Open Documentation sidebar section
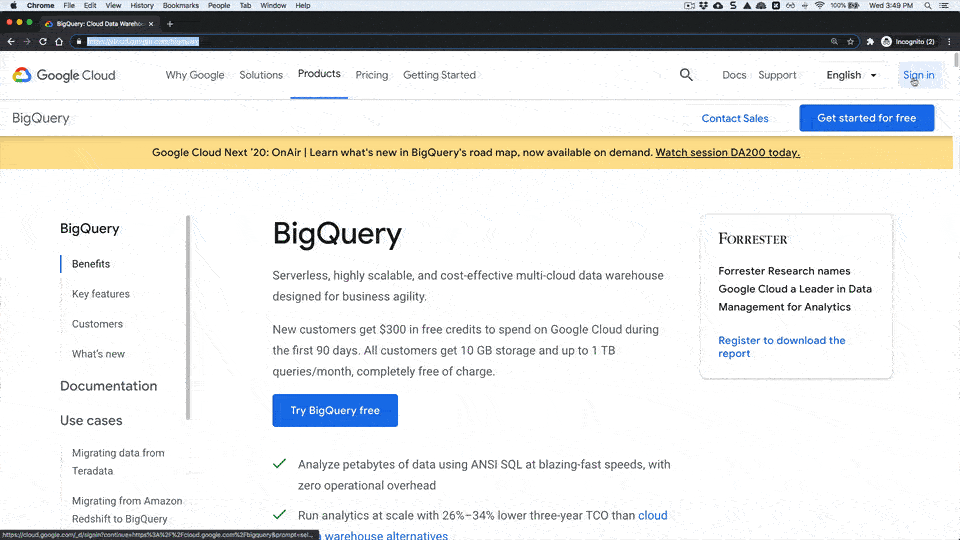Screen dimensions: 960x540 108,386
